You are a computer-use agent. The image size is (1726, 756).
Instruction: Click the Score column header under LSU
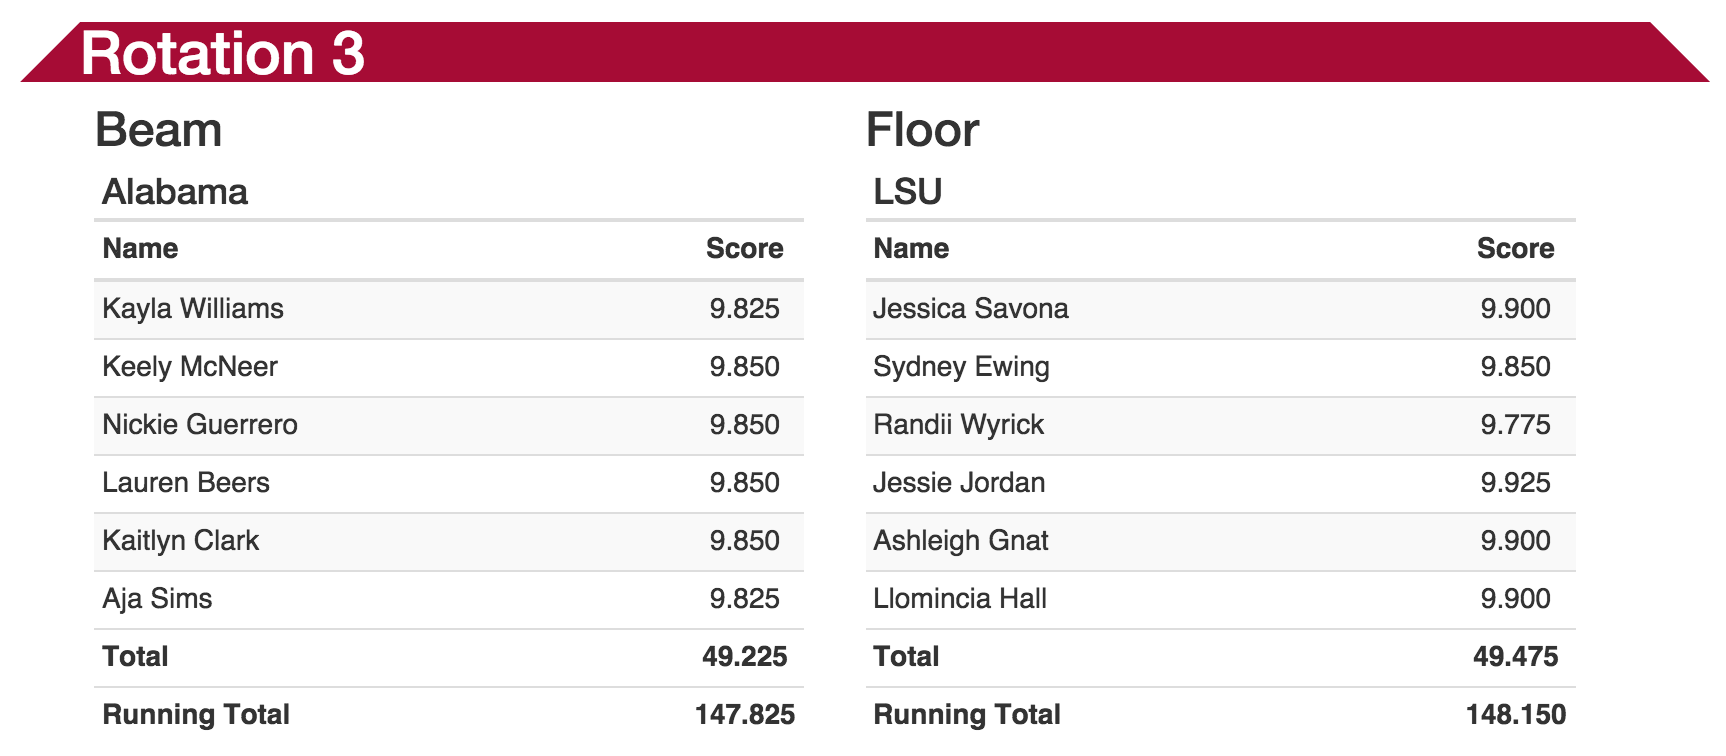[1515, 248]
